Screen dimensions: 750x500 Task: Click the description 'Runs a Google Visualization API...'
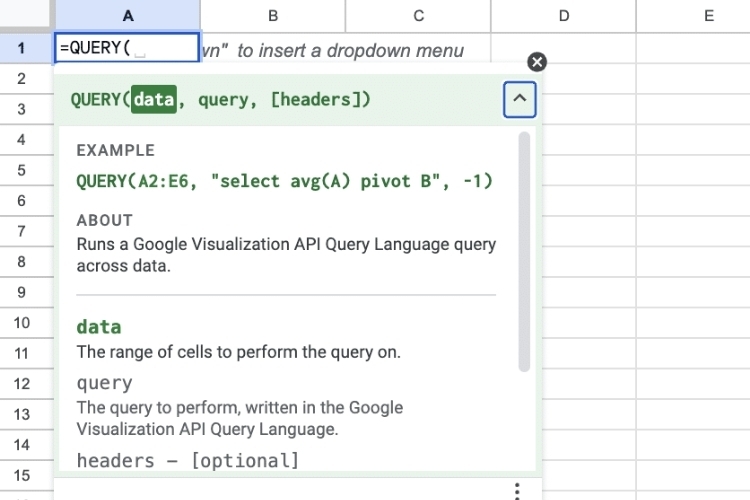(x=286, y=255)
